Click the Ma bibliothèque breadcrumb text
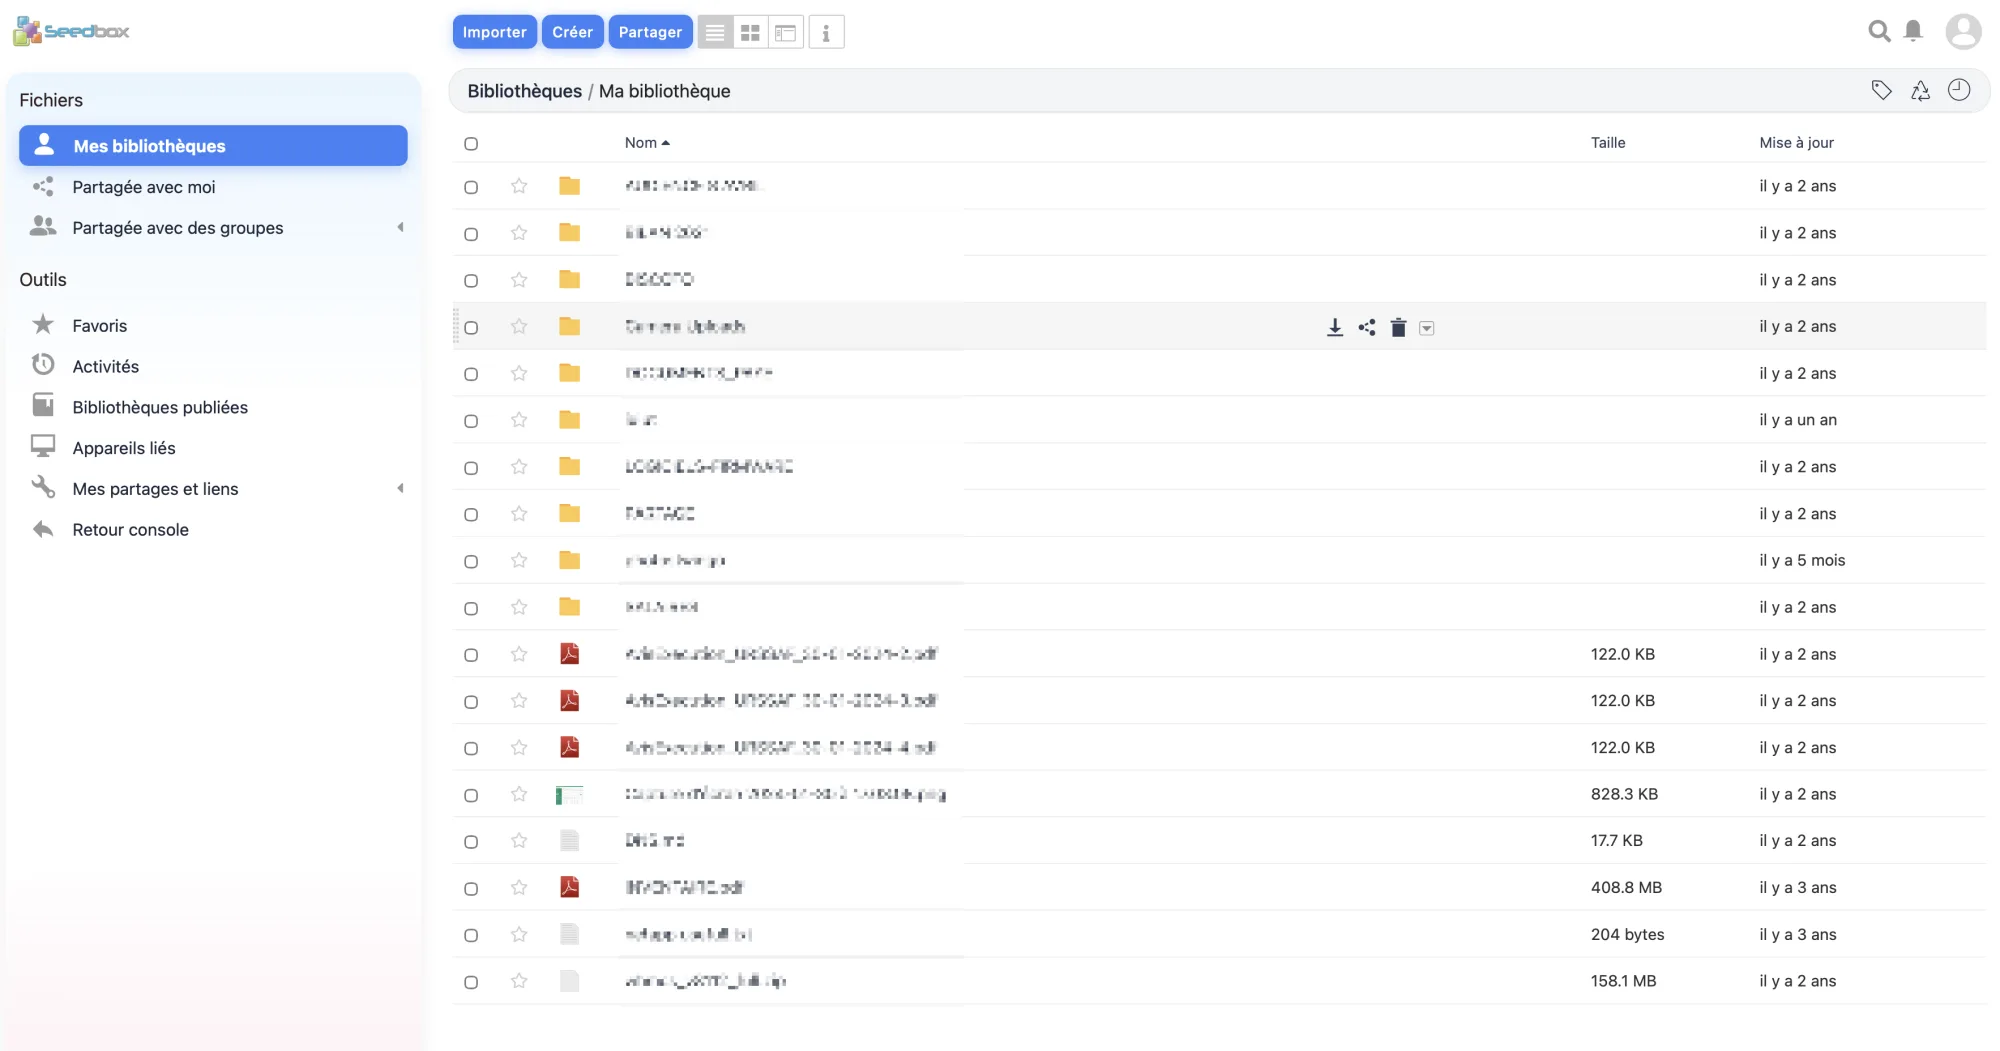Screen dimensions: 2000x1051 point(664,91)
